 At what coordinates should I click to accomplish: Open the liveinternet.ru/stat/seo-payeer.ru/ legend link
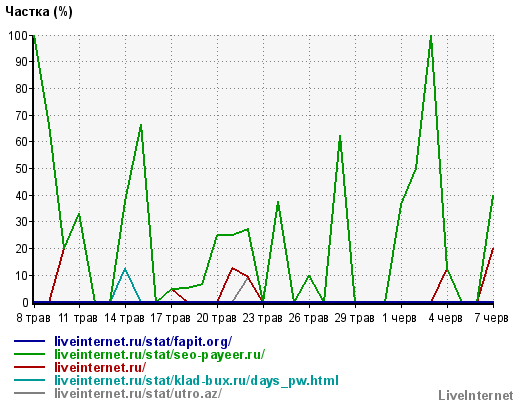pyautogui.click(x=160, y=354)
